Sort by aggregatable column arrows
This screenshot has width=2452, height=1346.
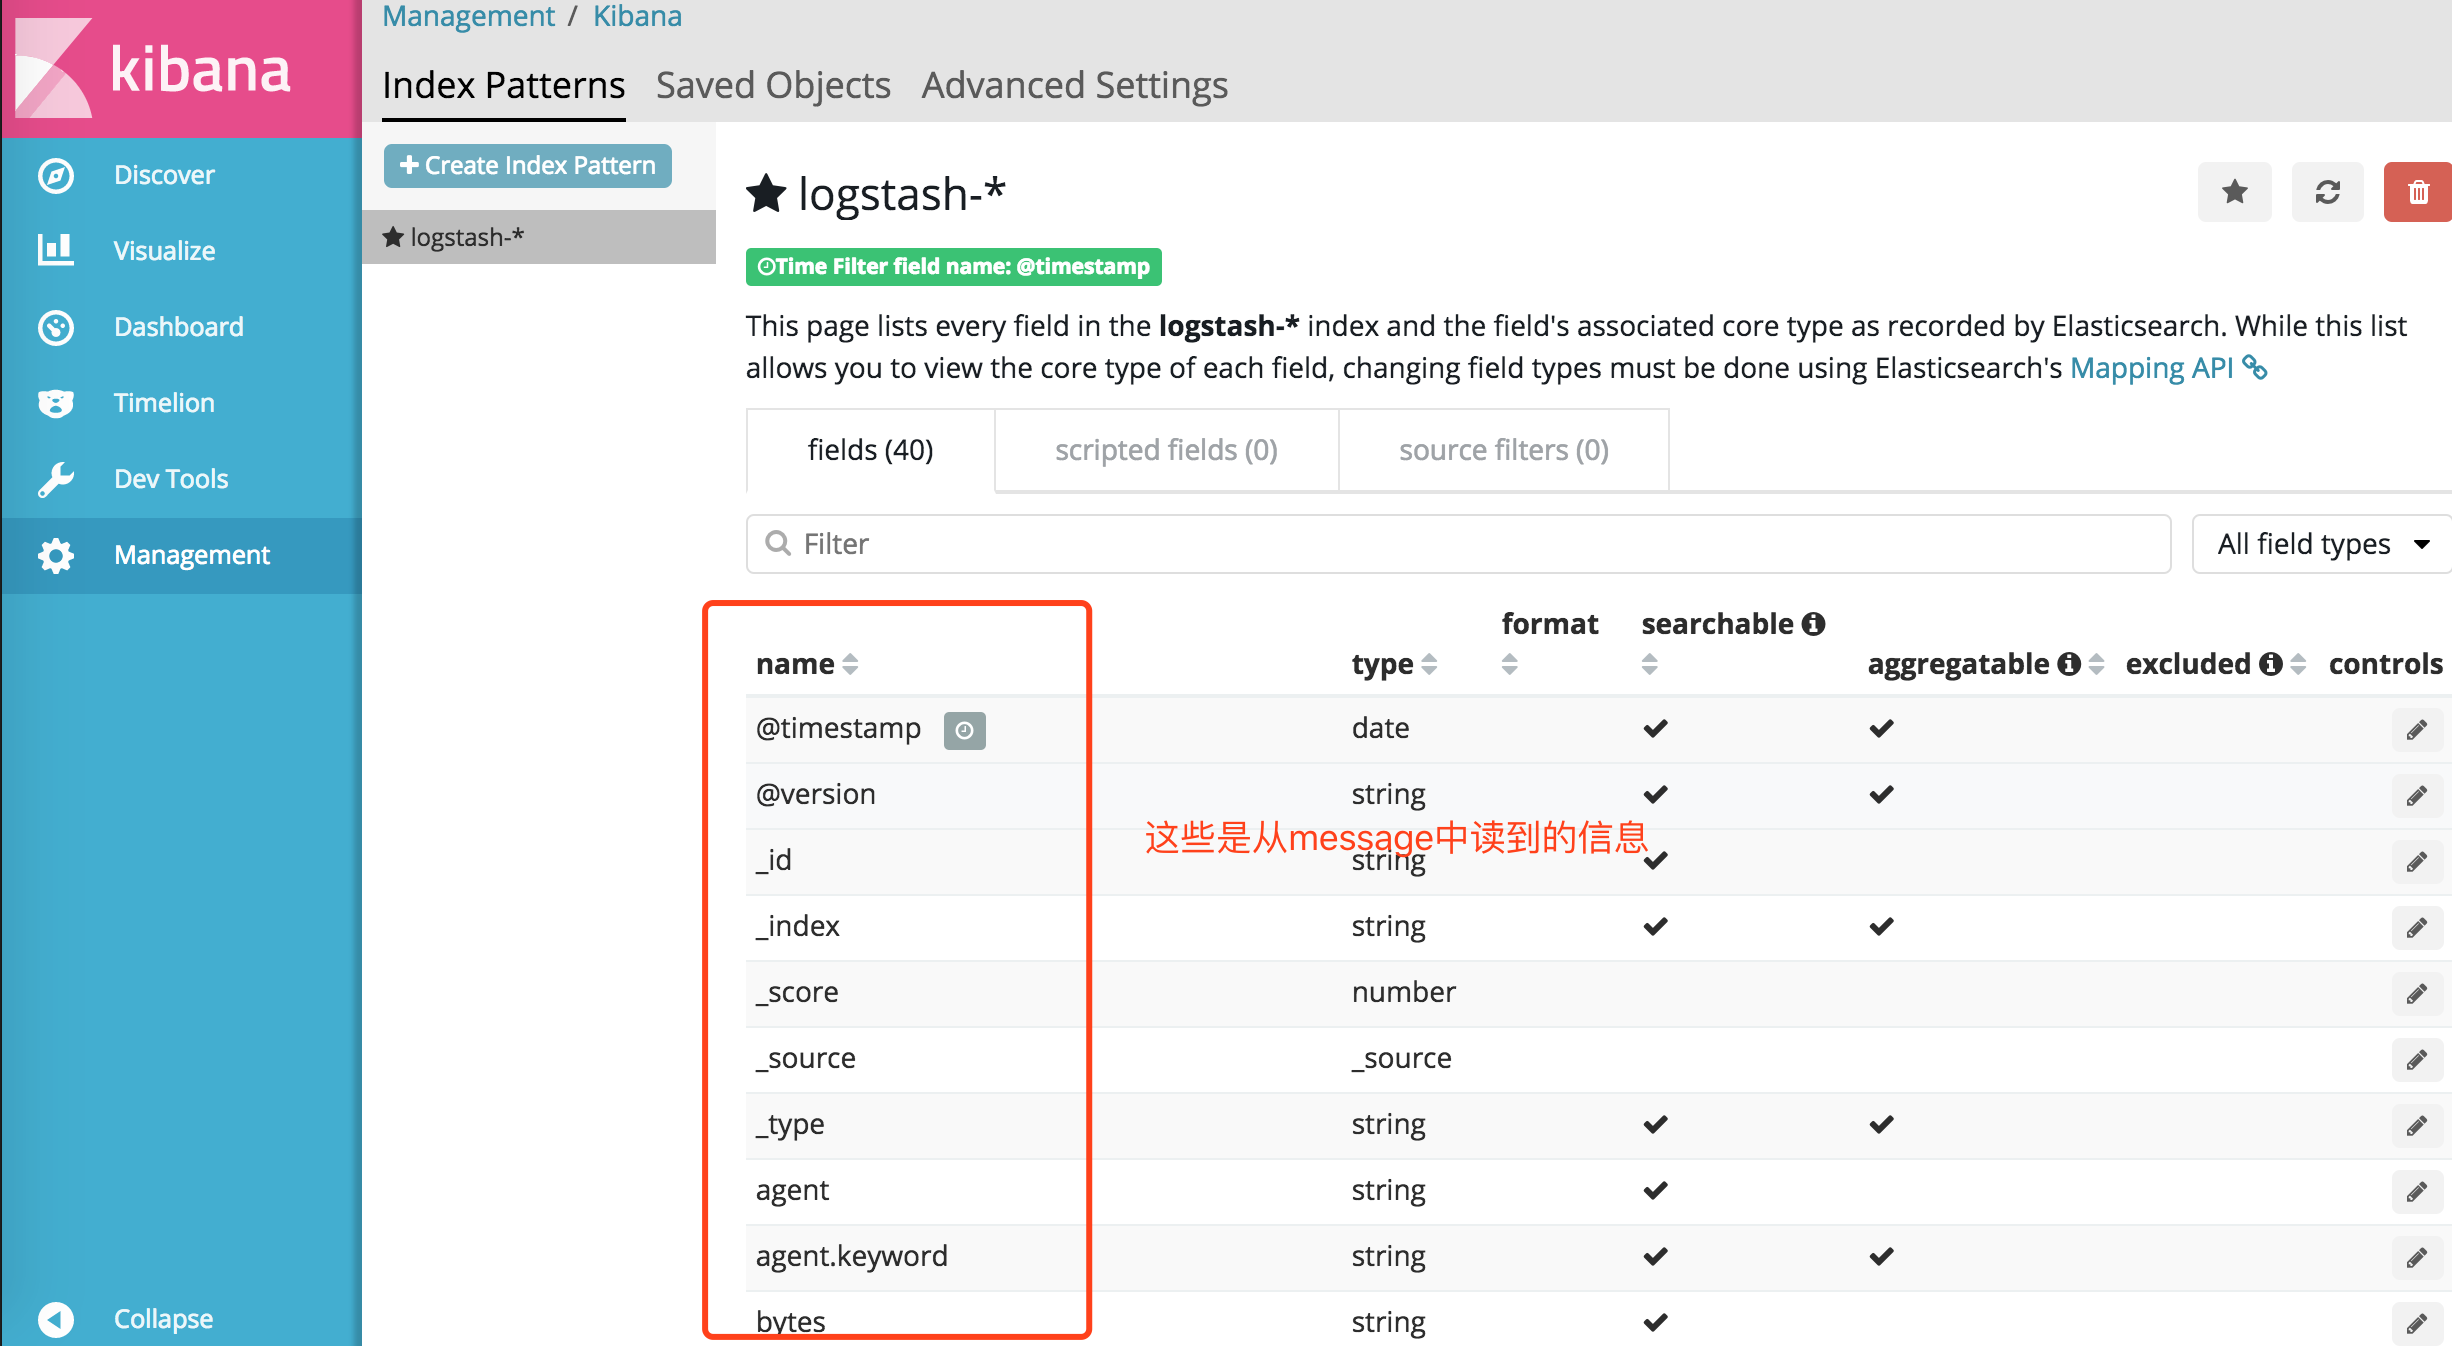tap(2096, 664)
